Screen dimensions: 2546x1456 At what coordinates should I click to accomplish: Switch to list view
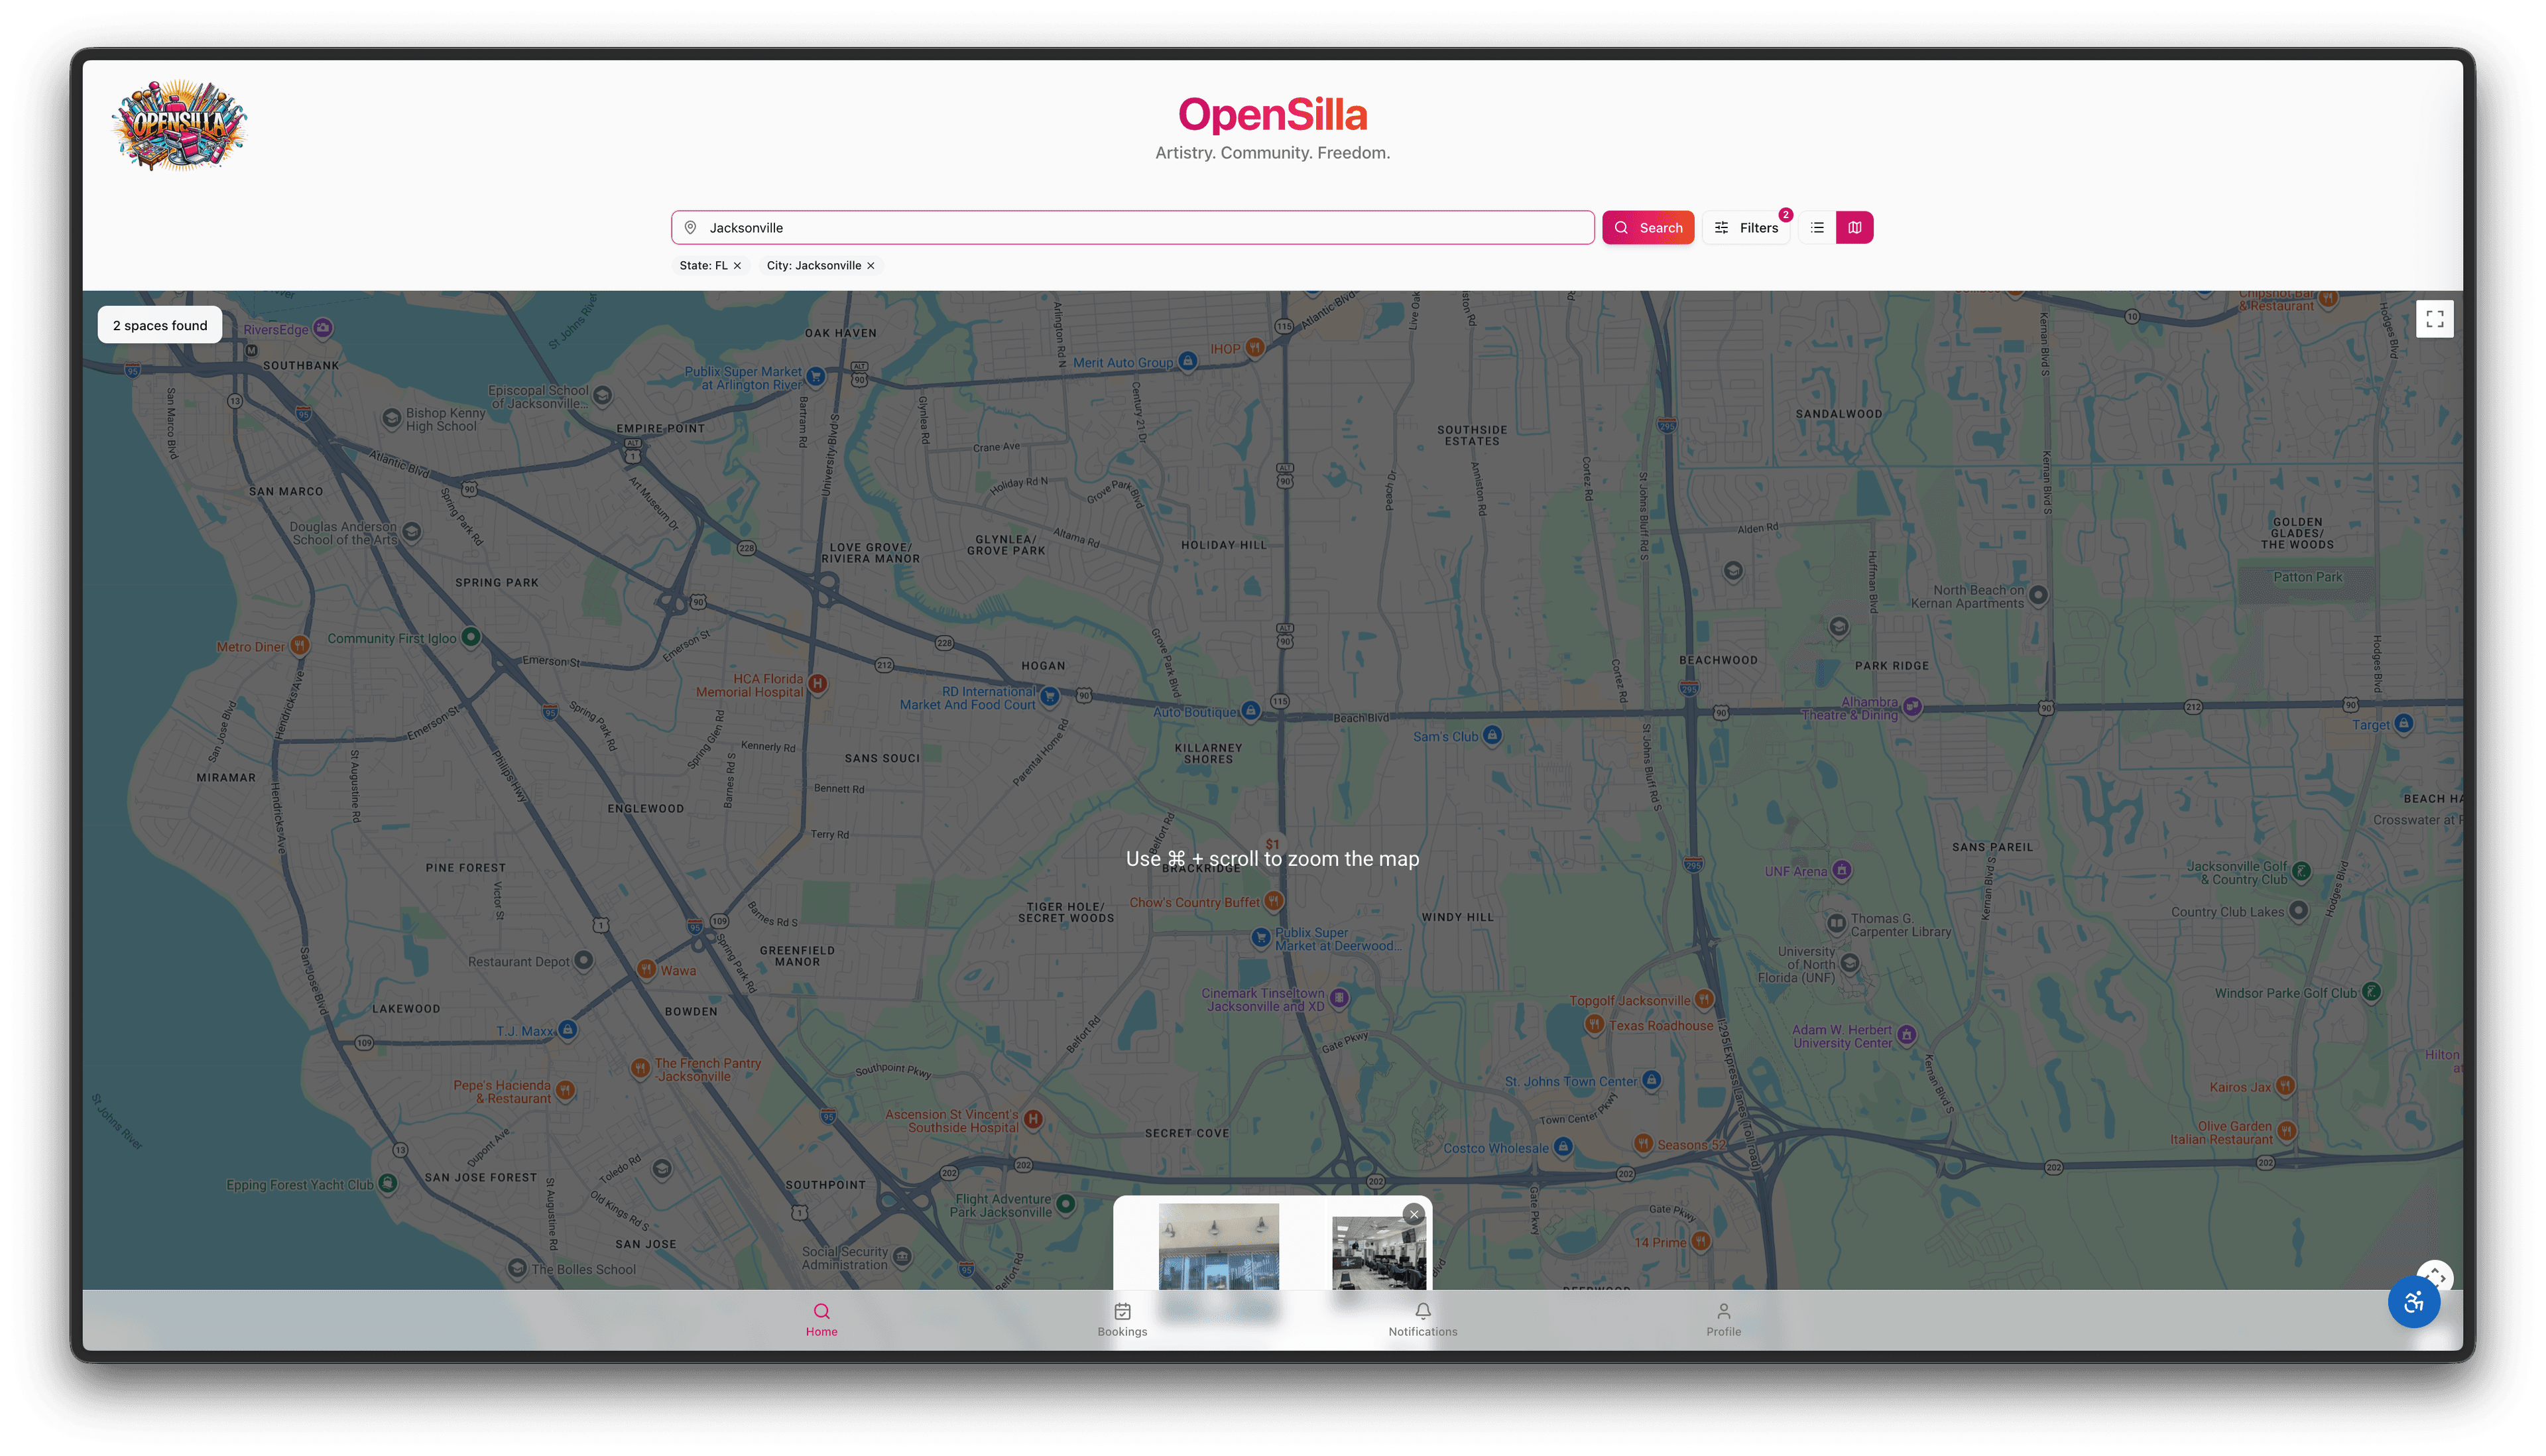tap(1817, 227)
